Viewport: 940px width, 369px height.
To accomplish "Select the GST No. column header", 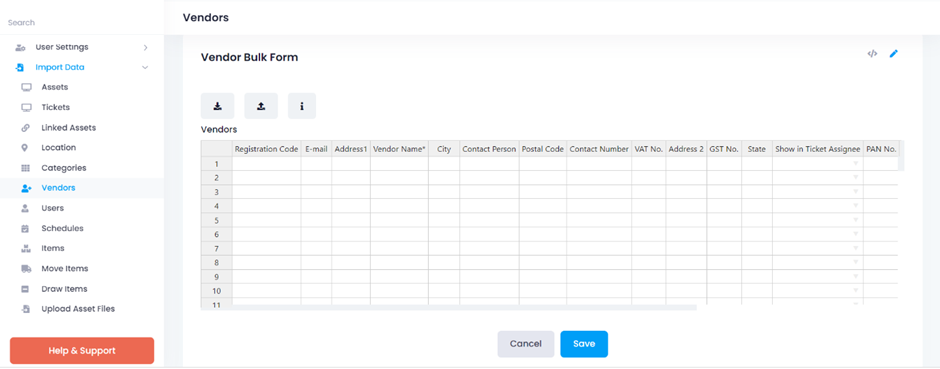I will (724, 149).
